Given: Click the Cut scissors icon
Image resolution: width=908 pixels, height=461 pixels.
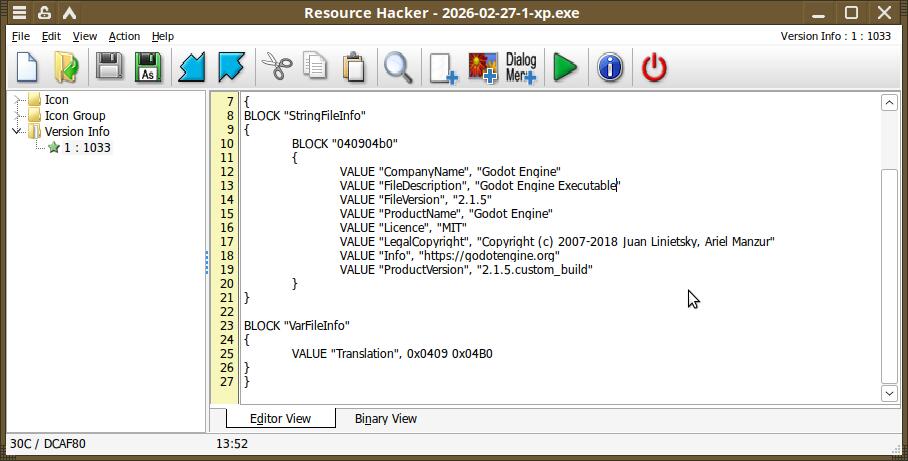Looking at the screenshot, I should 277,67.
